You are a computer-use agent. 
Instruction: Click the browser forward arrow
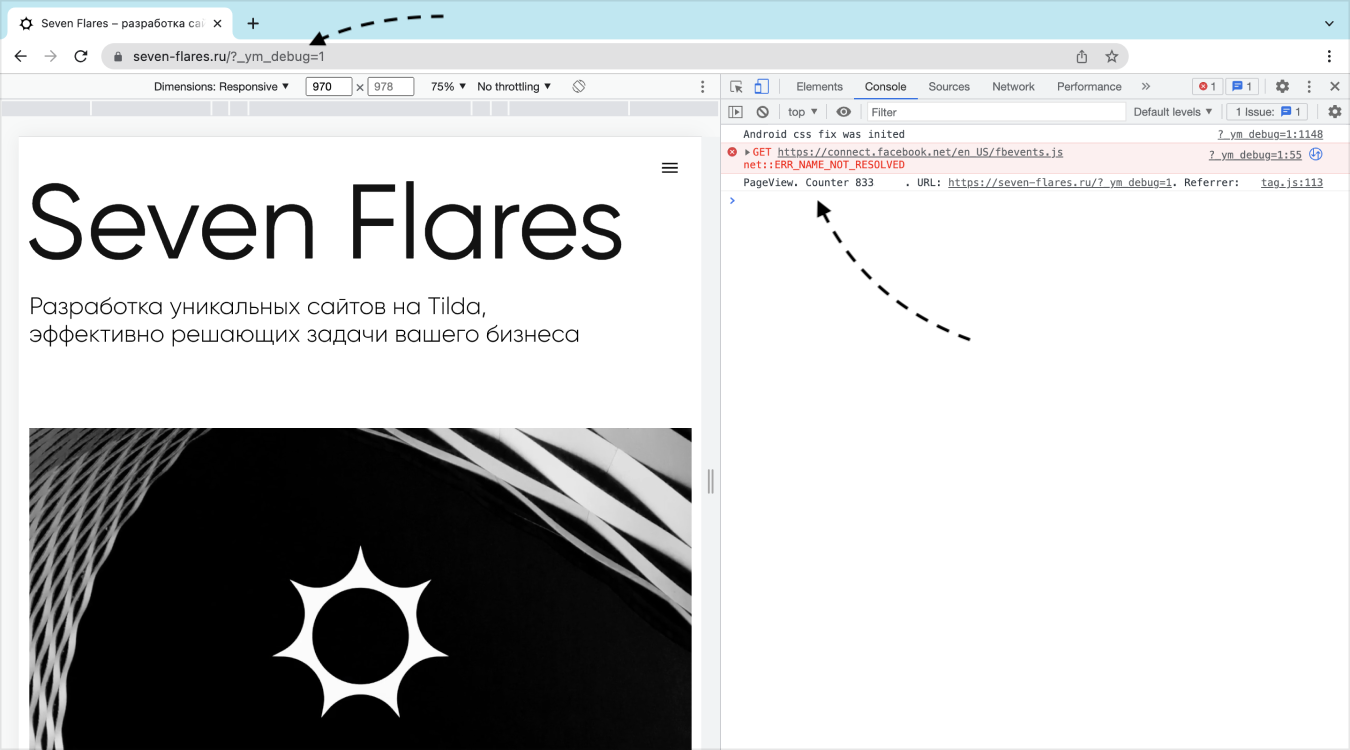click(x=50, y=56)
